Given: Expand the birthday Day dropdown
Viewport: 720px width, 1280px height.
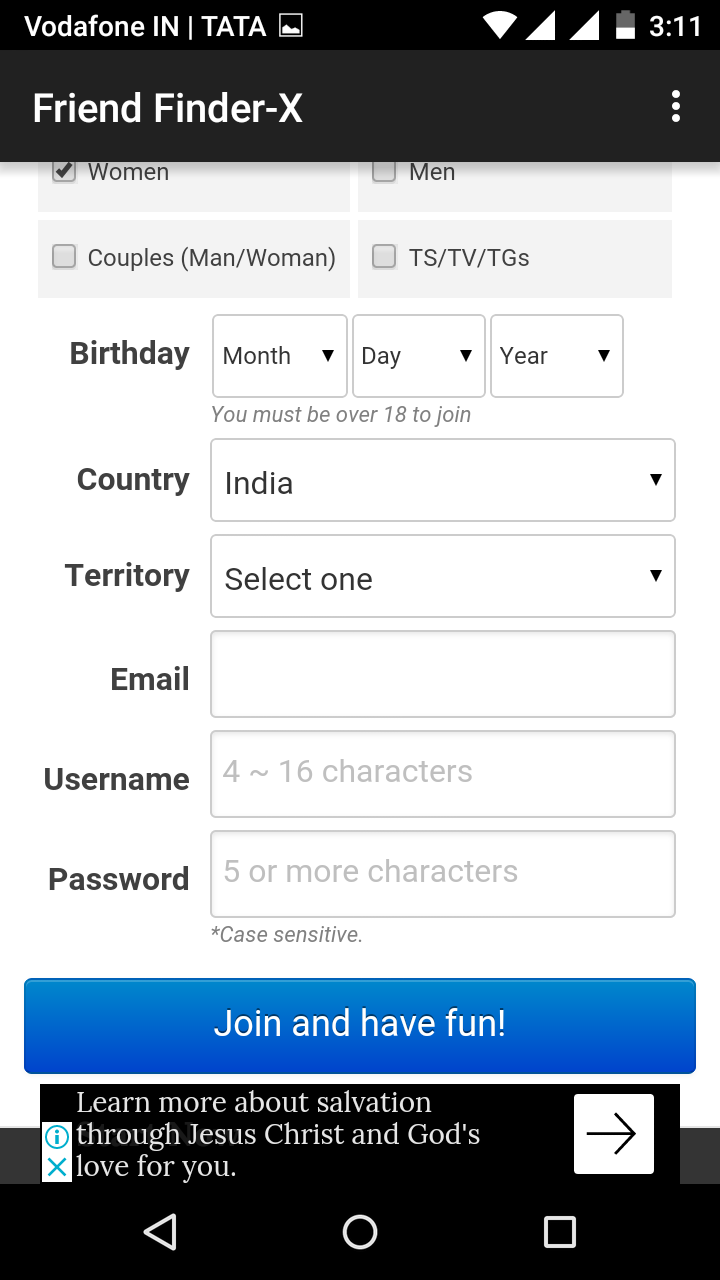Looking at the screenshot, I should coord(418,356).
